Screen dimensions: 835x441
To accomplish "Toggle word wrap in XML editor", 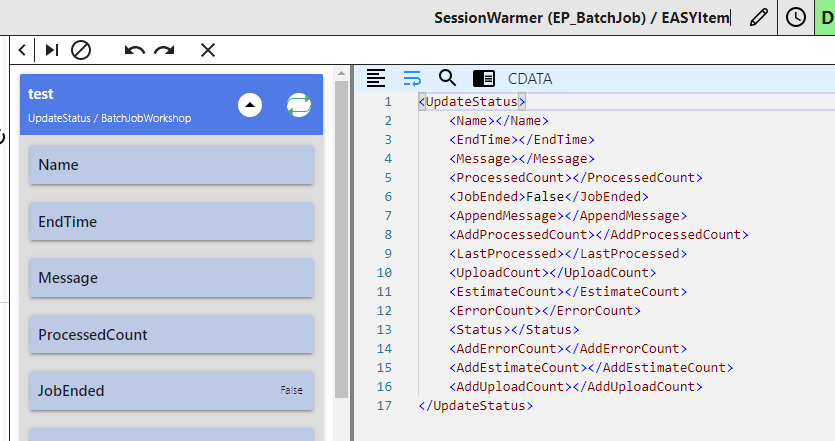I will 412,78.
